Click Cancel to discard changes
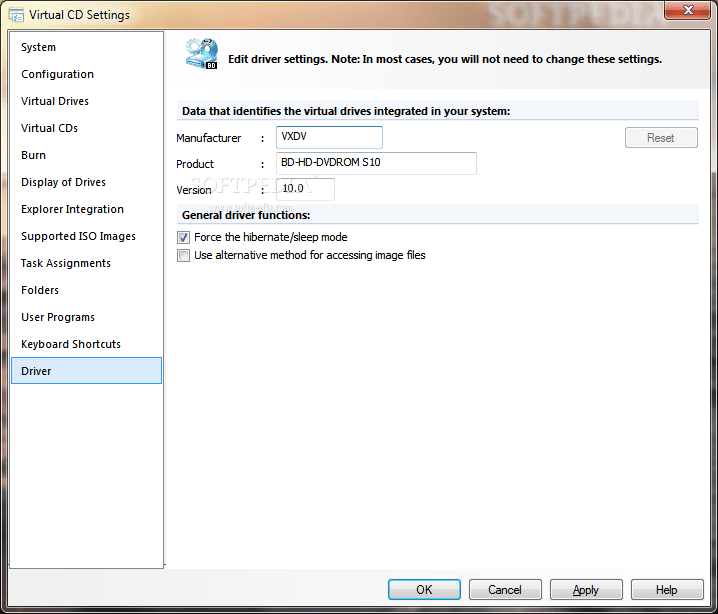 [505, 590]
